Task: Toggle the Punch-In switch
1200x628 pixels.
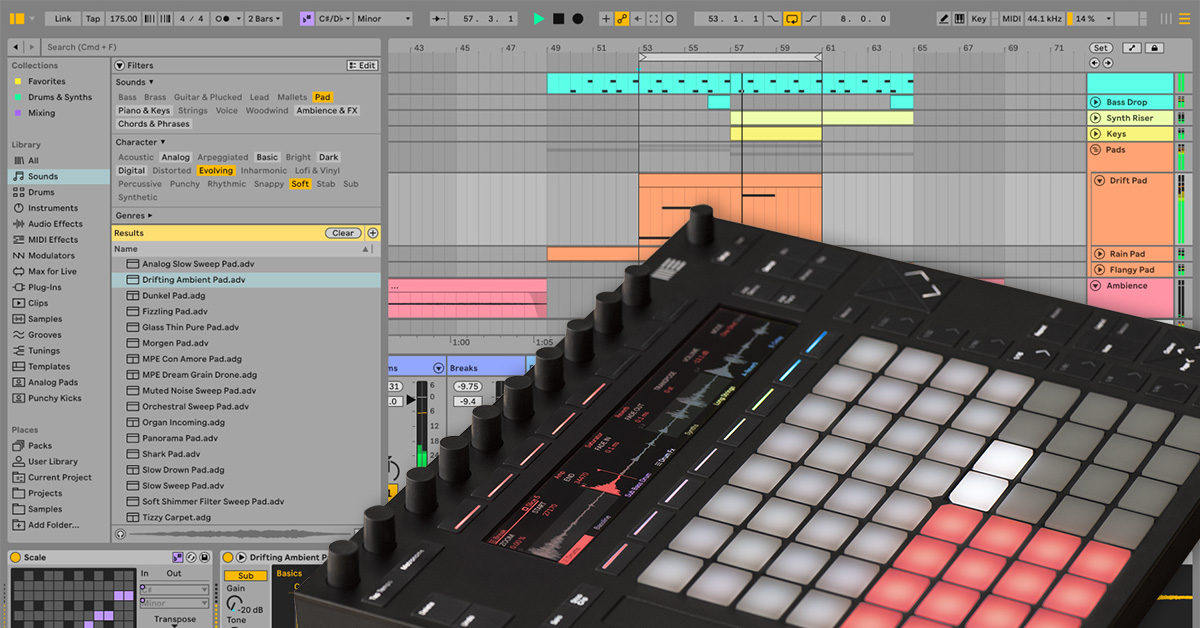Action: 772,18
